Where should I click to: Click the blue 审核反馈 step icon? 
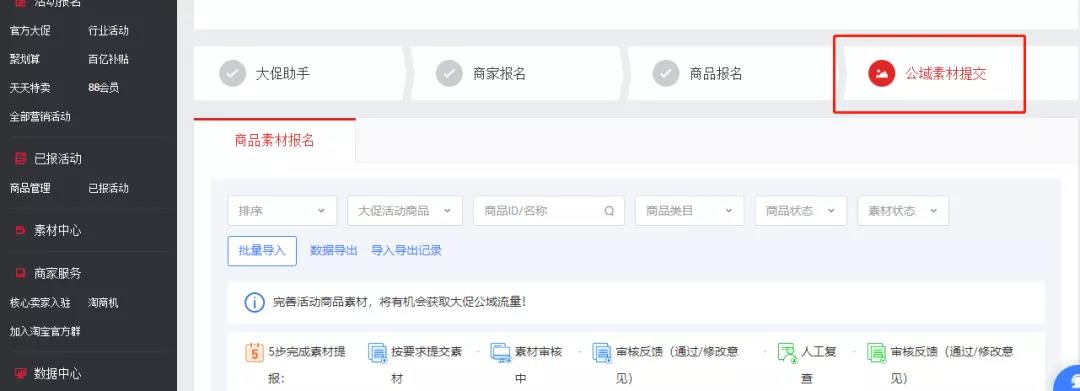coord(602,352)
